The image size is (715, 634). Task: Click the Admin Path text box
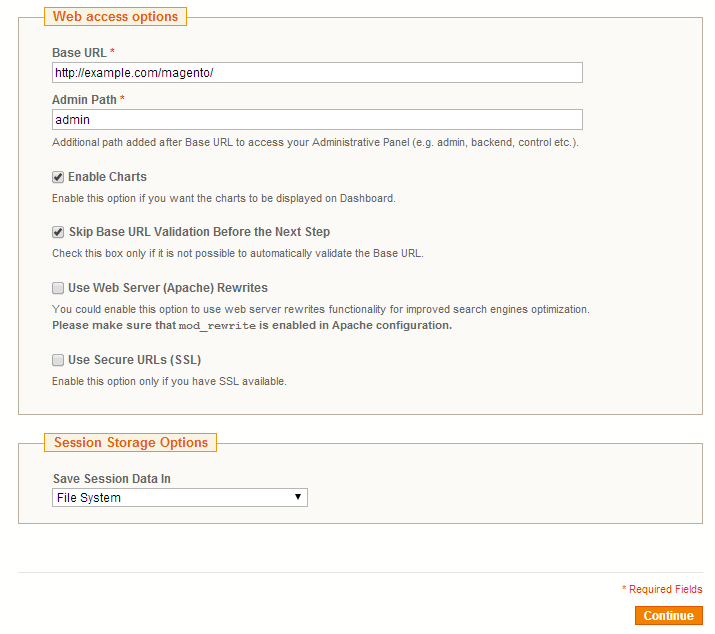[317, 120]
